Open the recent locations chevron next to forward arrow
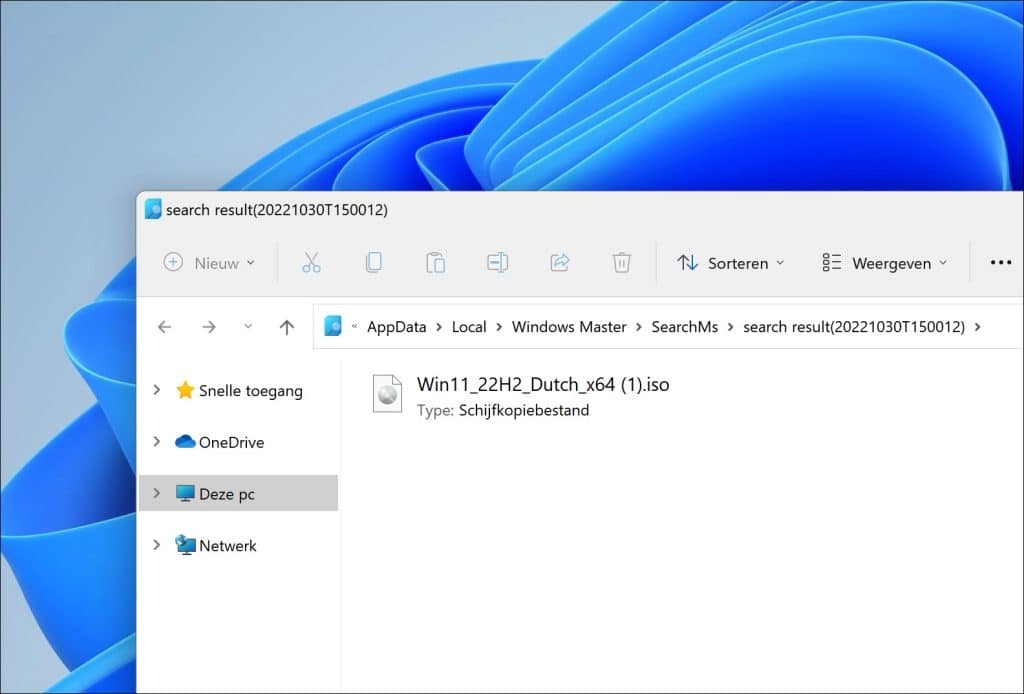Image resolution: width=1024 pixels, height=694 pixels. (x=246, y=327)
